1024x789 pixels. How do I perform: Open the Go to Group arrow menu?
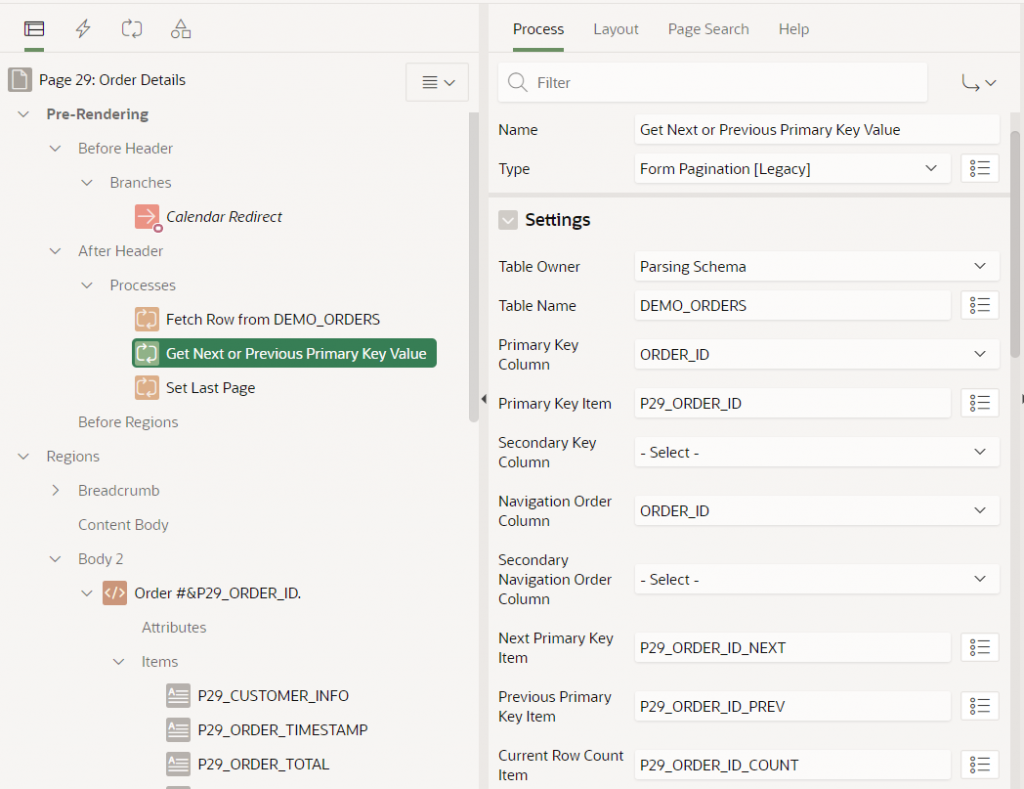coord(978,82)
